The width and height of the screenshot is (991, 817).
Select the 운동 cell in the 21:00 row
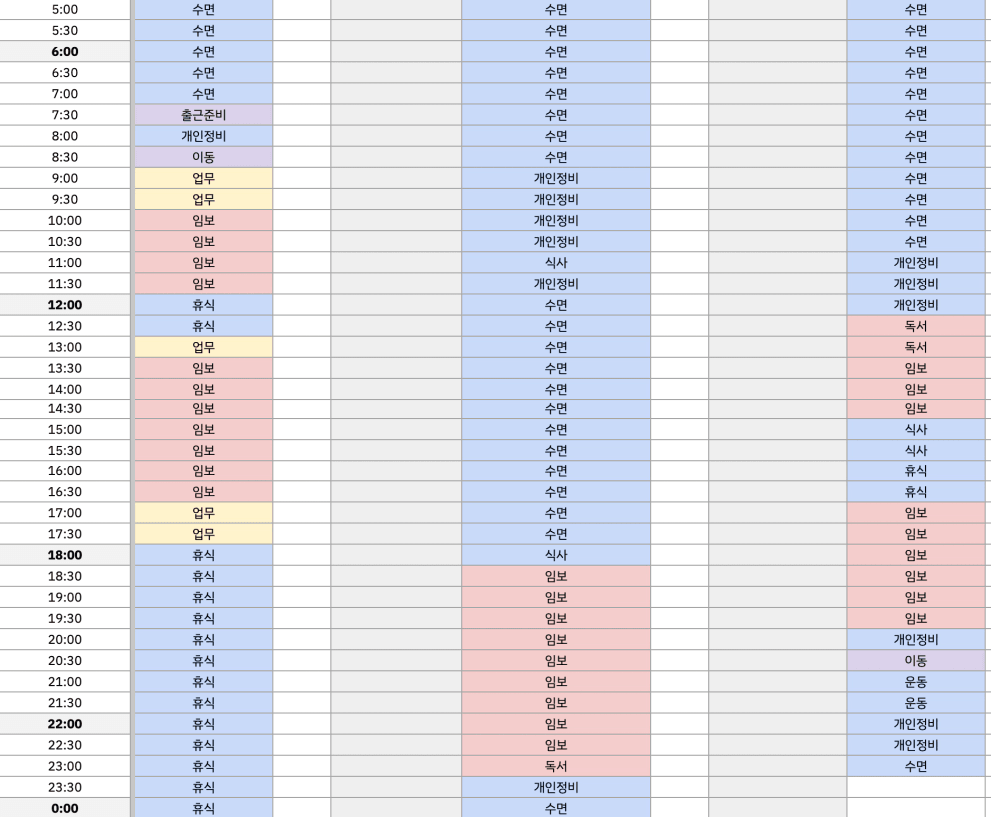pyautogui.click(x=915, y=682)
